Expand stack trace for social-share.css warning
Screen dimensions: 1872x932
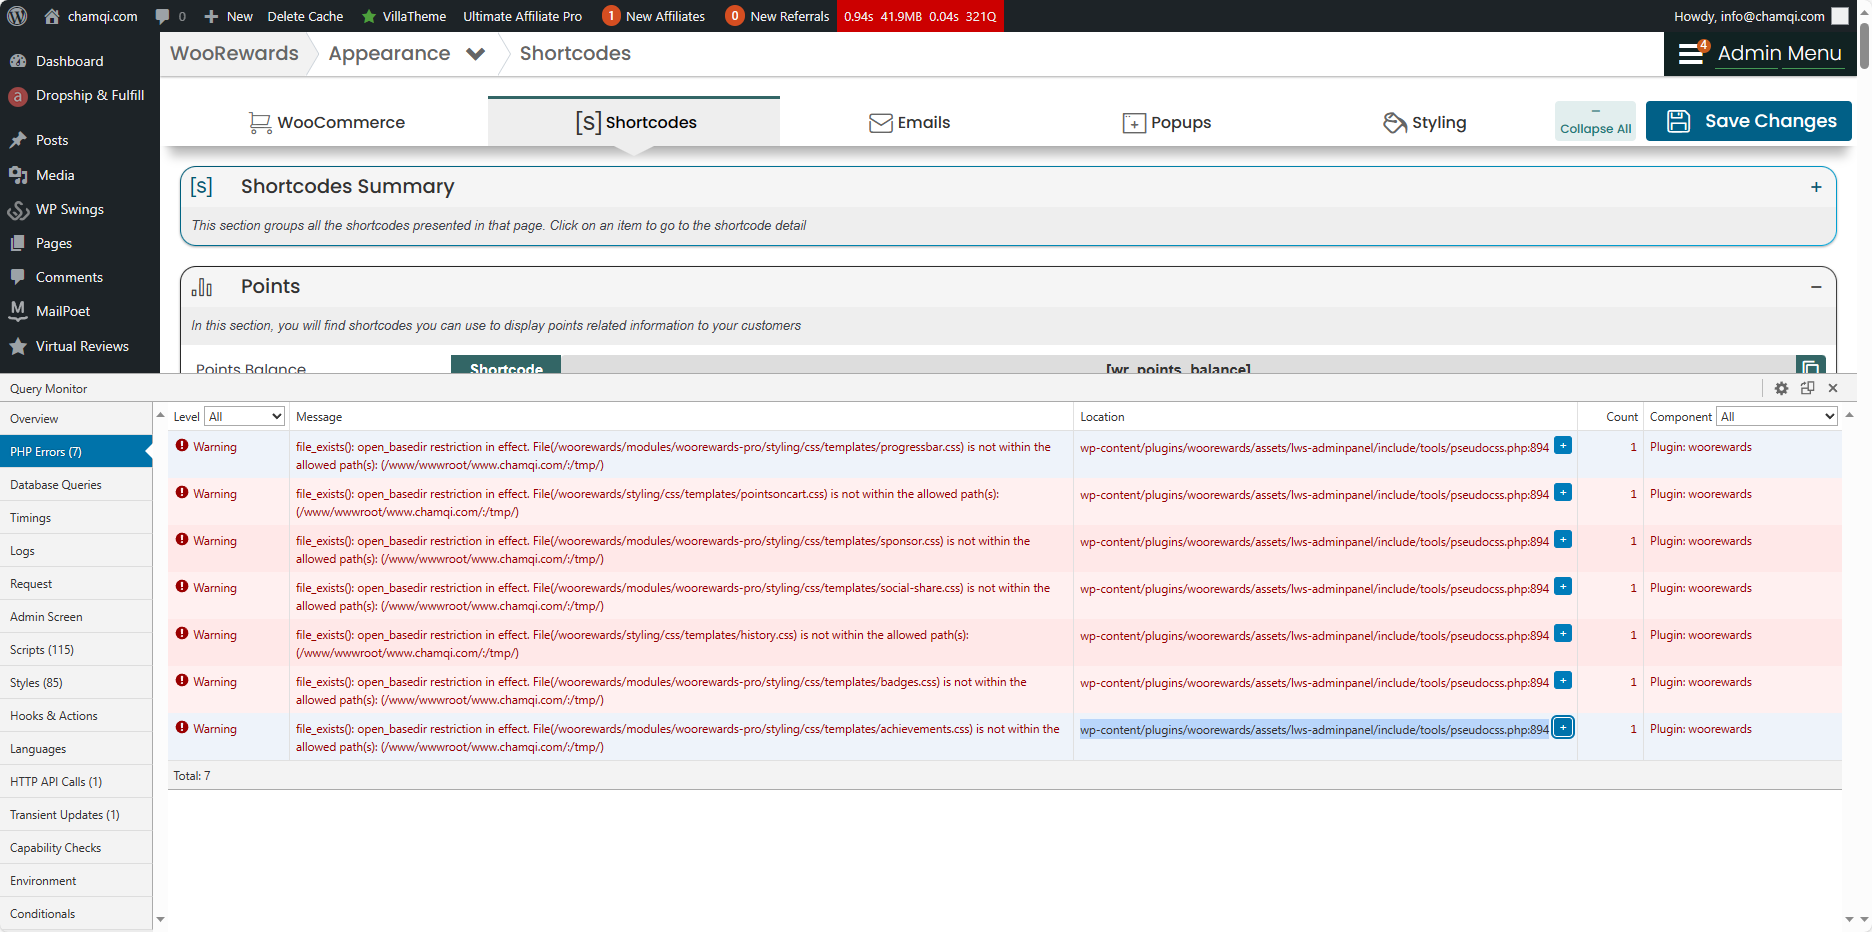click(1563, 587)
